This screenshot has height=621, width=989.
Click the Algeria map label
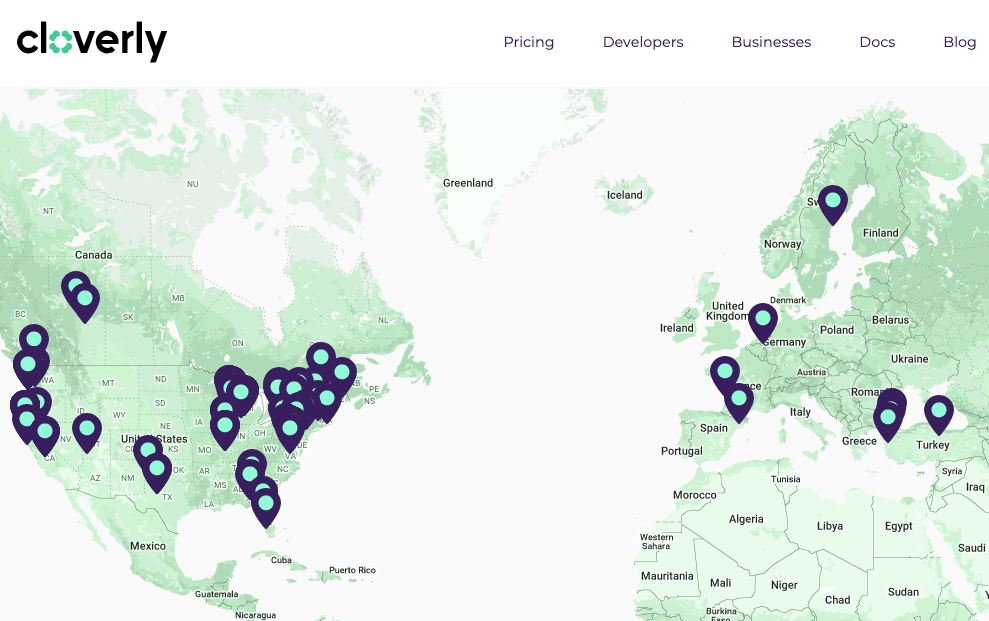tap(746, 519)
